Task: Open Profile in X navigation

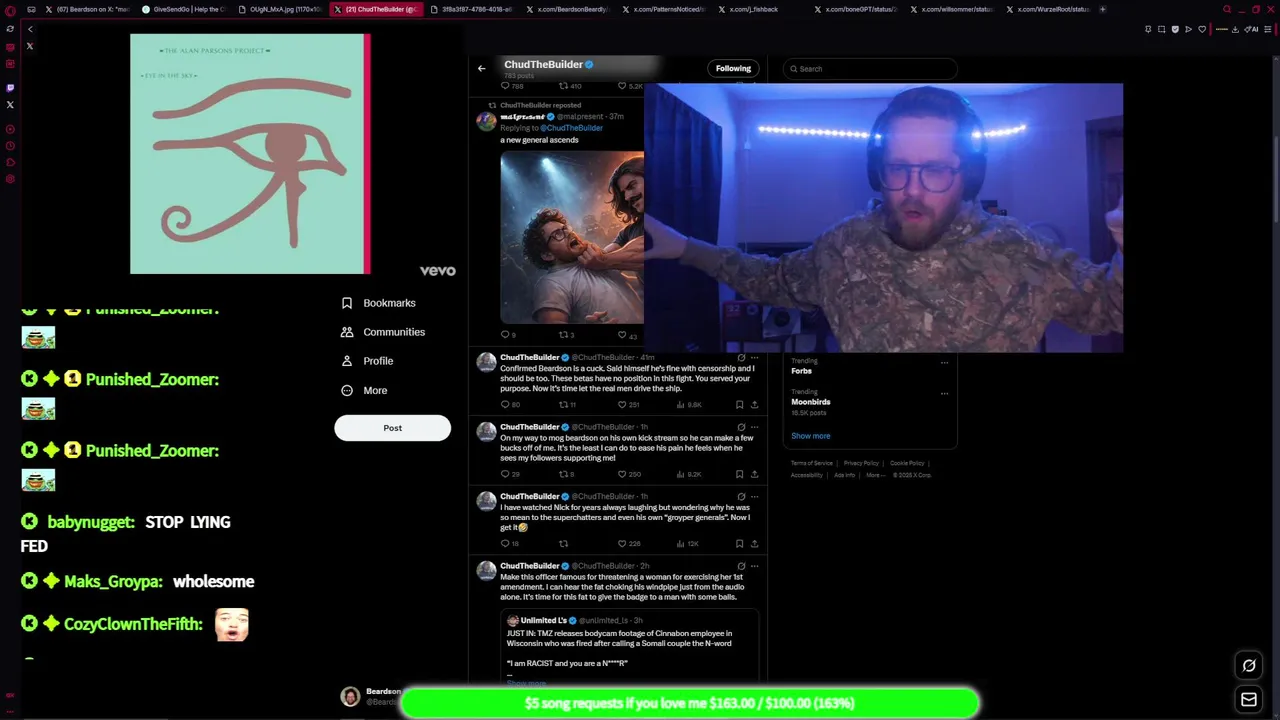Action: pyautogui.click(x=378, y=361)
